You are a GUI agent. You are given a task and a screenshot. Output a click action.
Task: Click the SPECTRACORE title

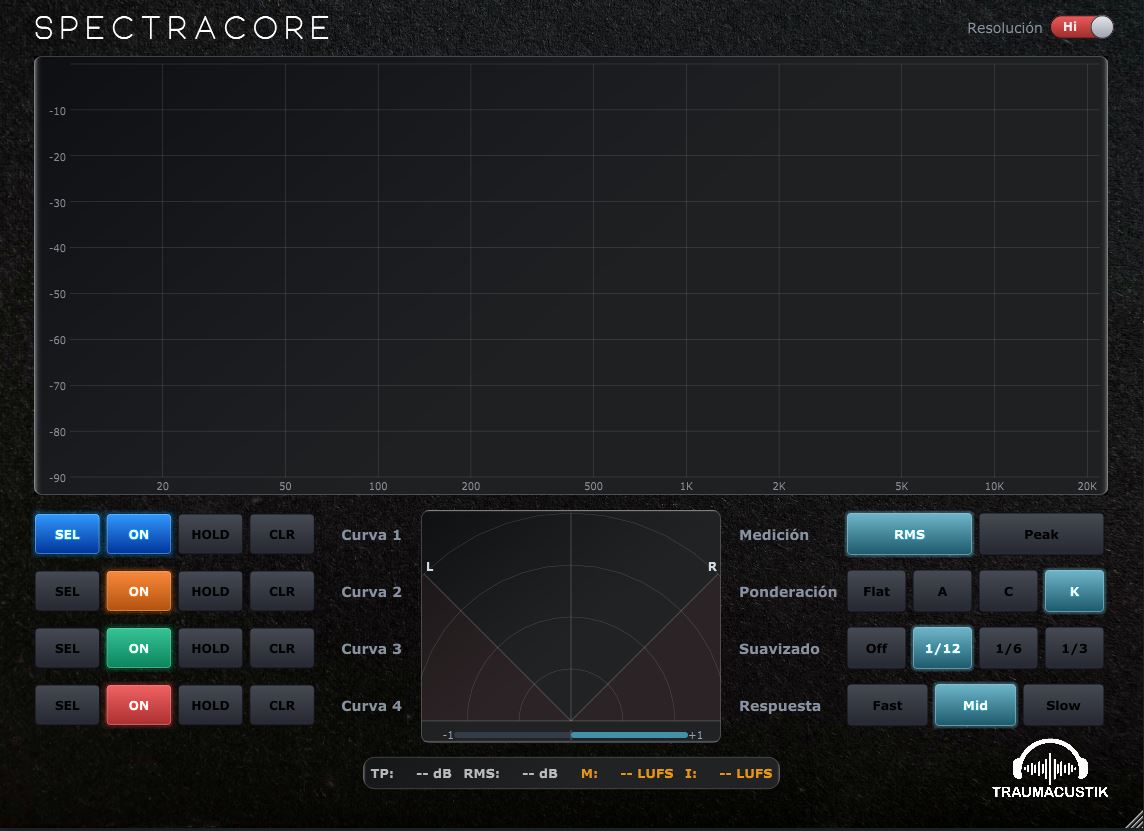[182, 28]
